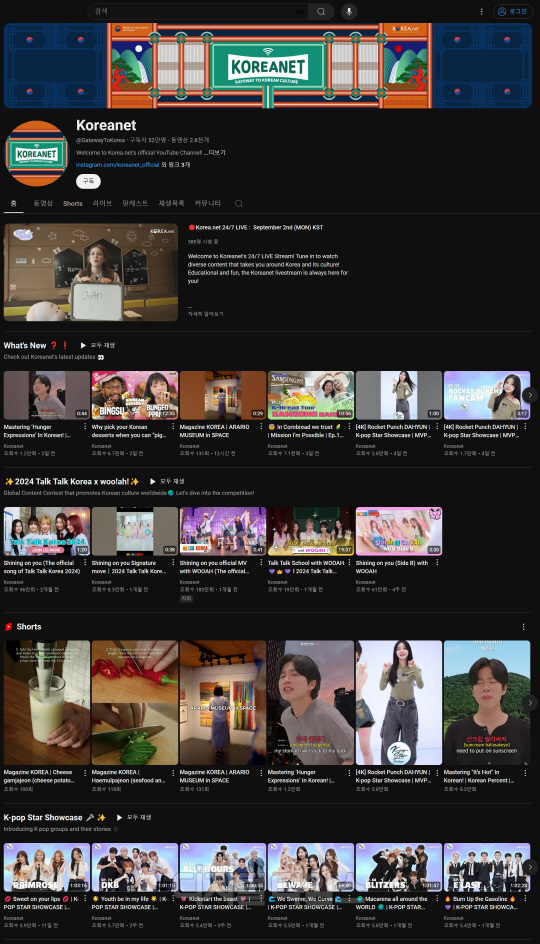Open Shorts section three-dot menu
Screen dimensions: 540x944
[x=523, y=627]
